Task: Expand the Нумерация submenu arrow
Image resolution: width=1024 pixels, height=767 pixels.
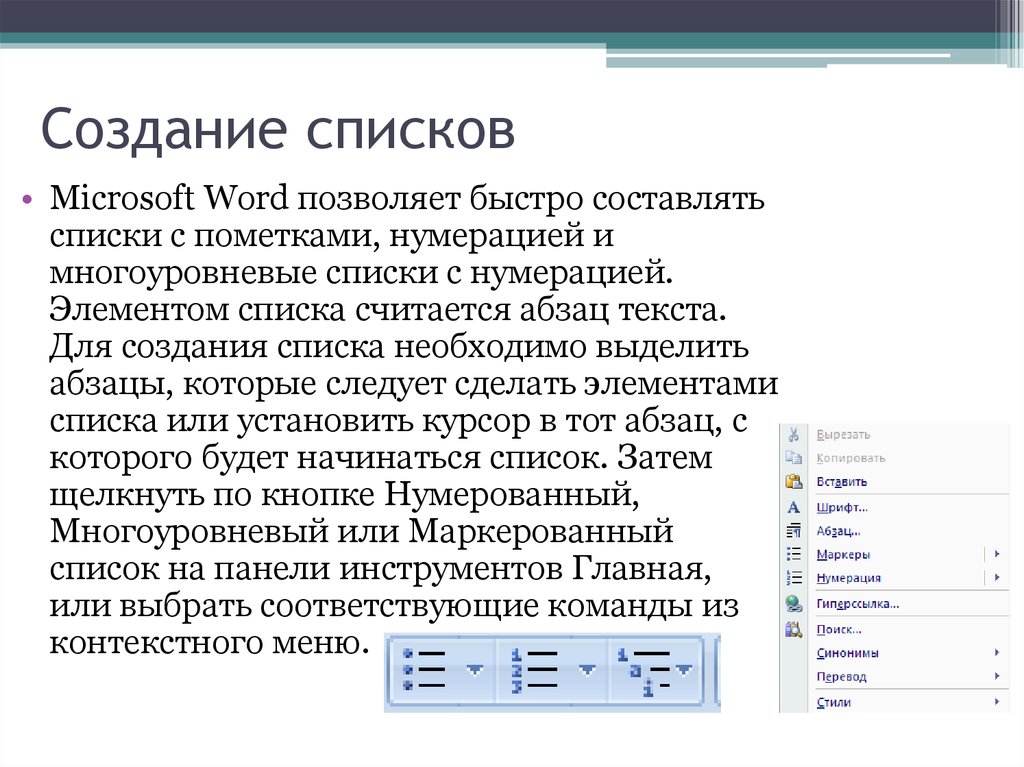Action: pyautogui.click(x=997, y=578)
